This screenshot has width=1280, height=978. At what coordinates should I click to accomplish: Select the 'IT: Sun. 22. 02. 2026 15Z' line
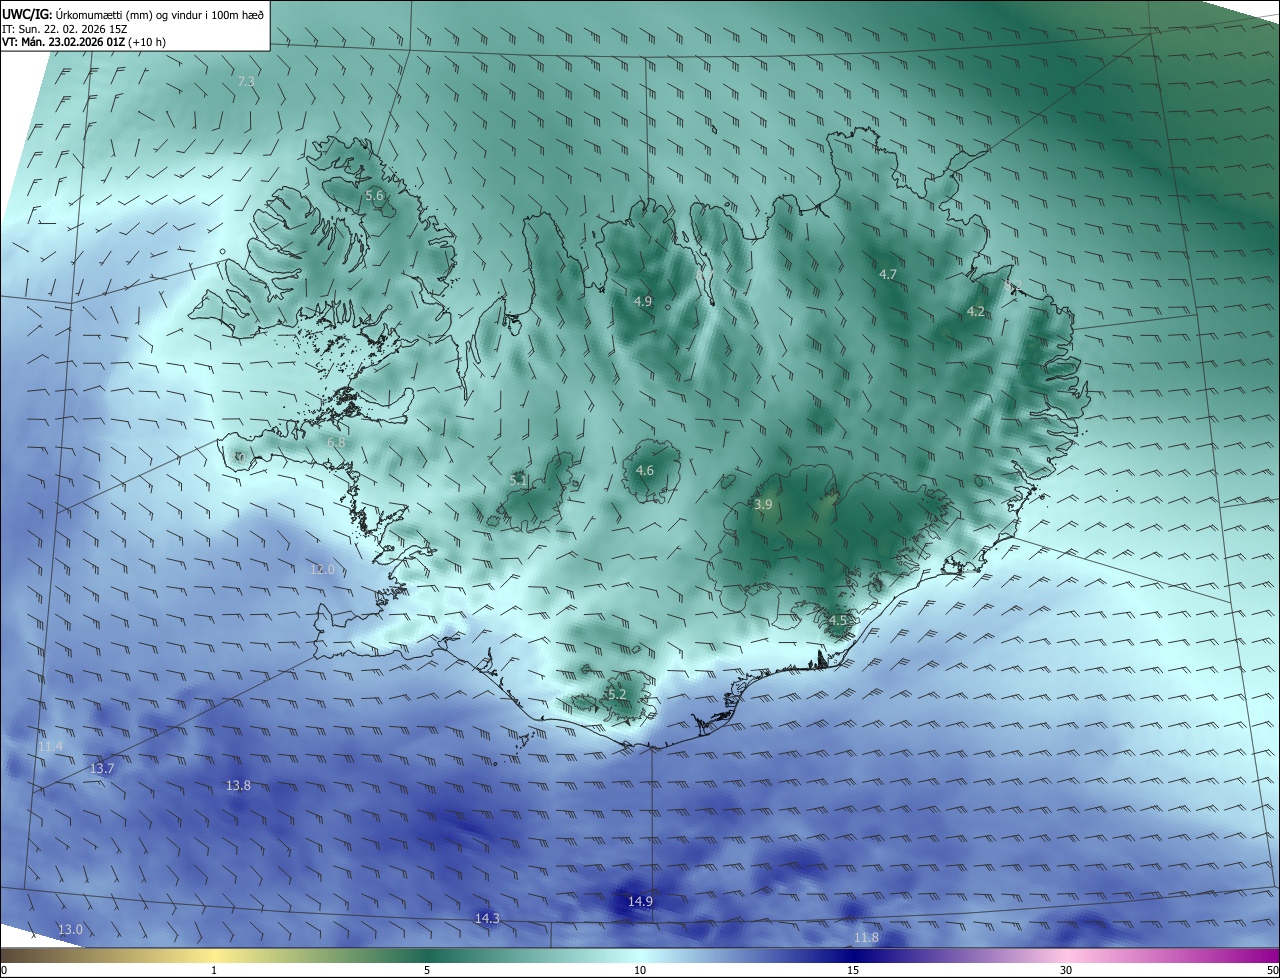[x=64, y=29]
